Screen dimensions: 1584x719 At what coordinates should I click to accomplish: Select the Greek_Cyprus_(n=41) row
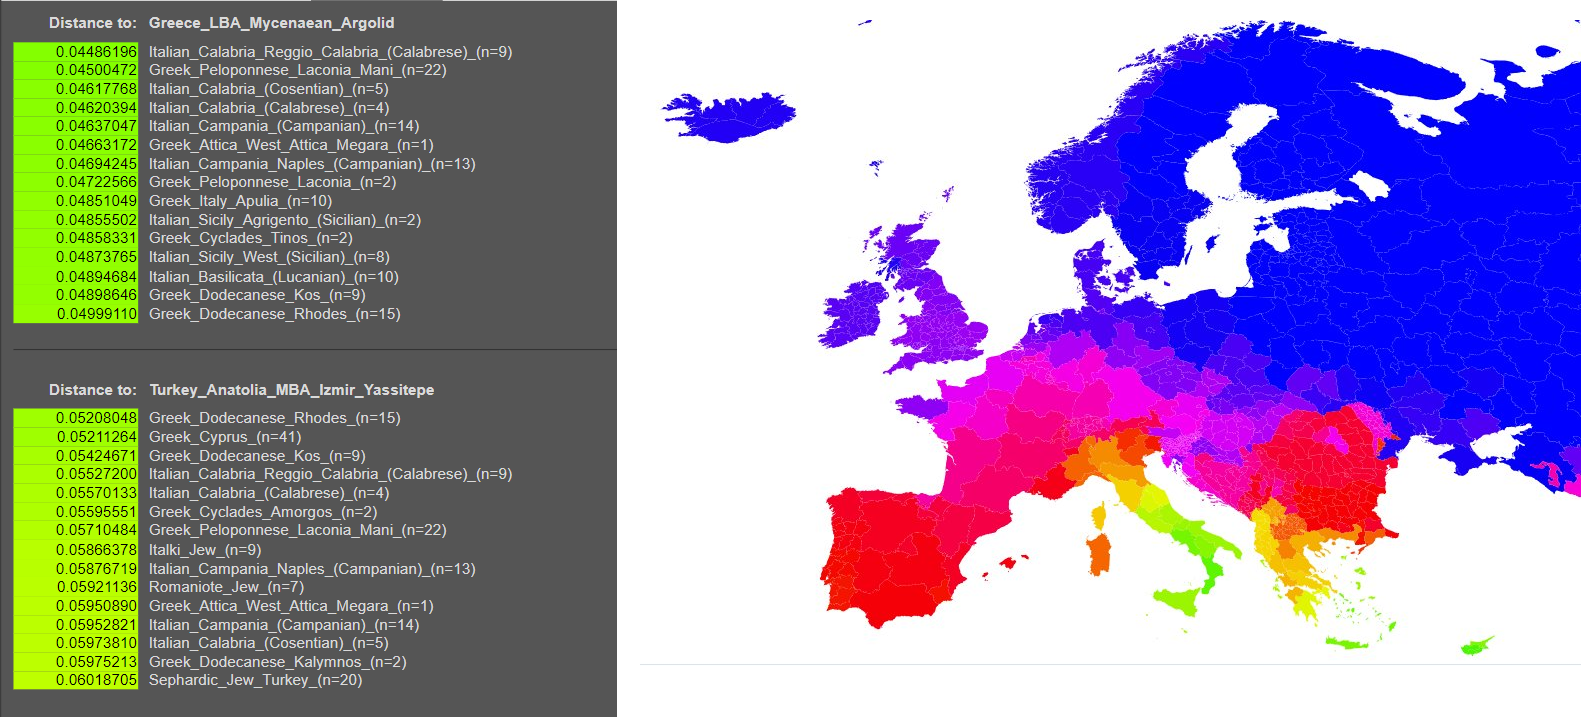(225, 437)
